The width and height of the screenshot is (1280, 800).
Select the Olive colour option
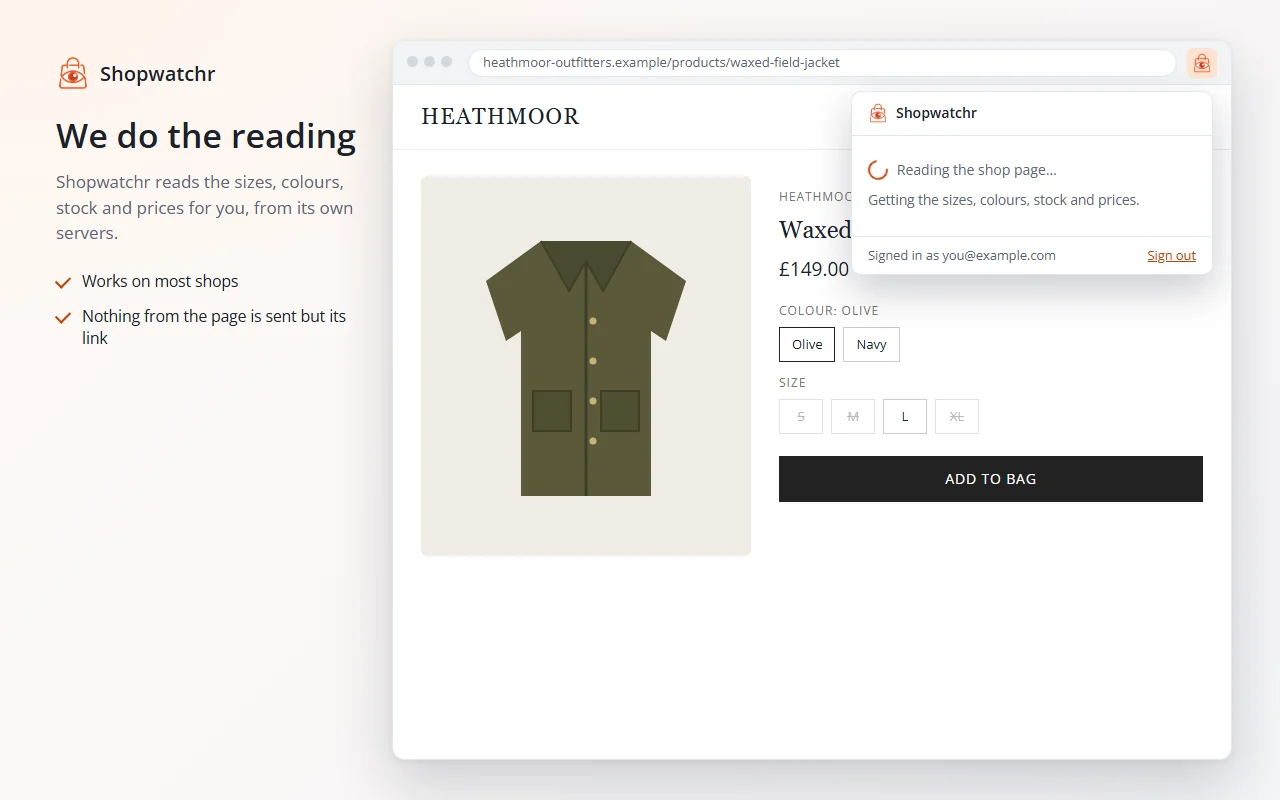point(807,344)
